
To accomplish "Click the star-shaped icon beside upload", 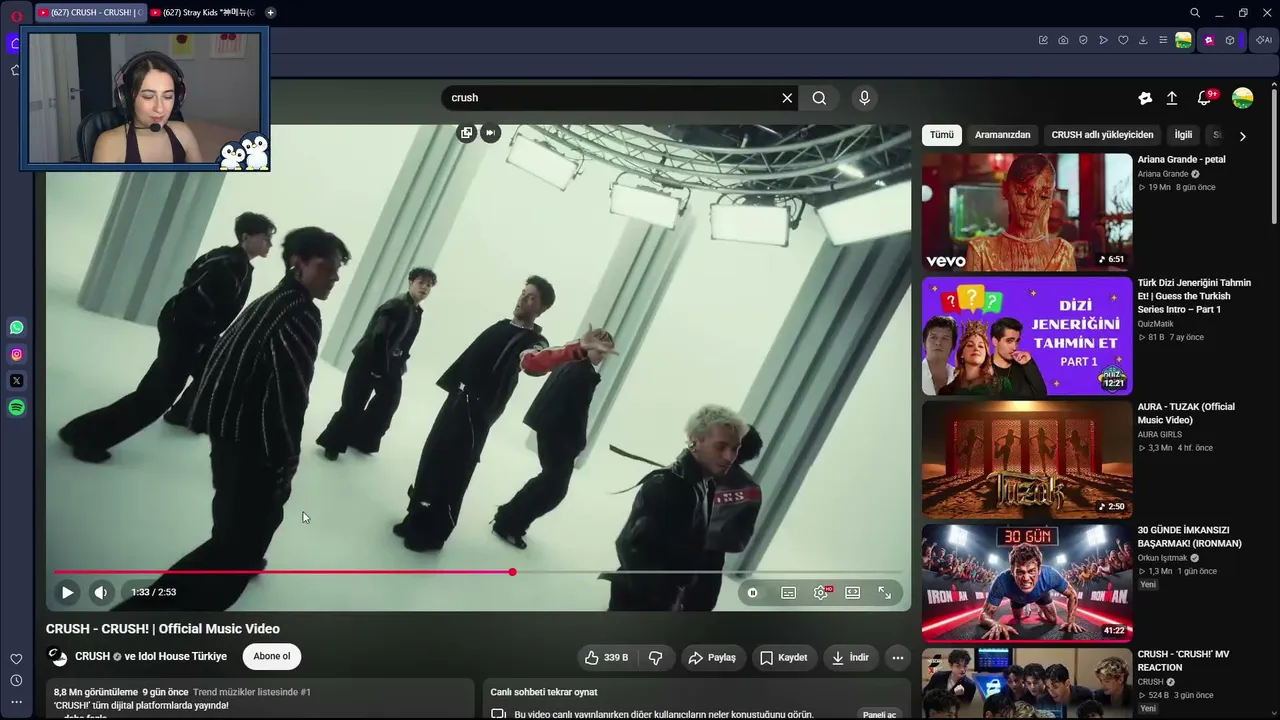I will (x=1145, y=98).
